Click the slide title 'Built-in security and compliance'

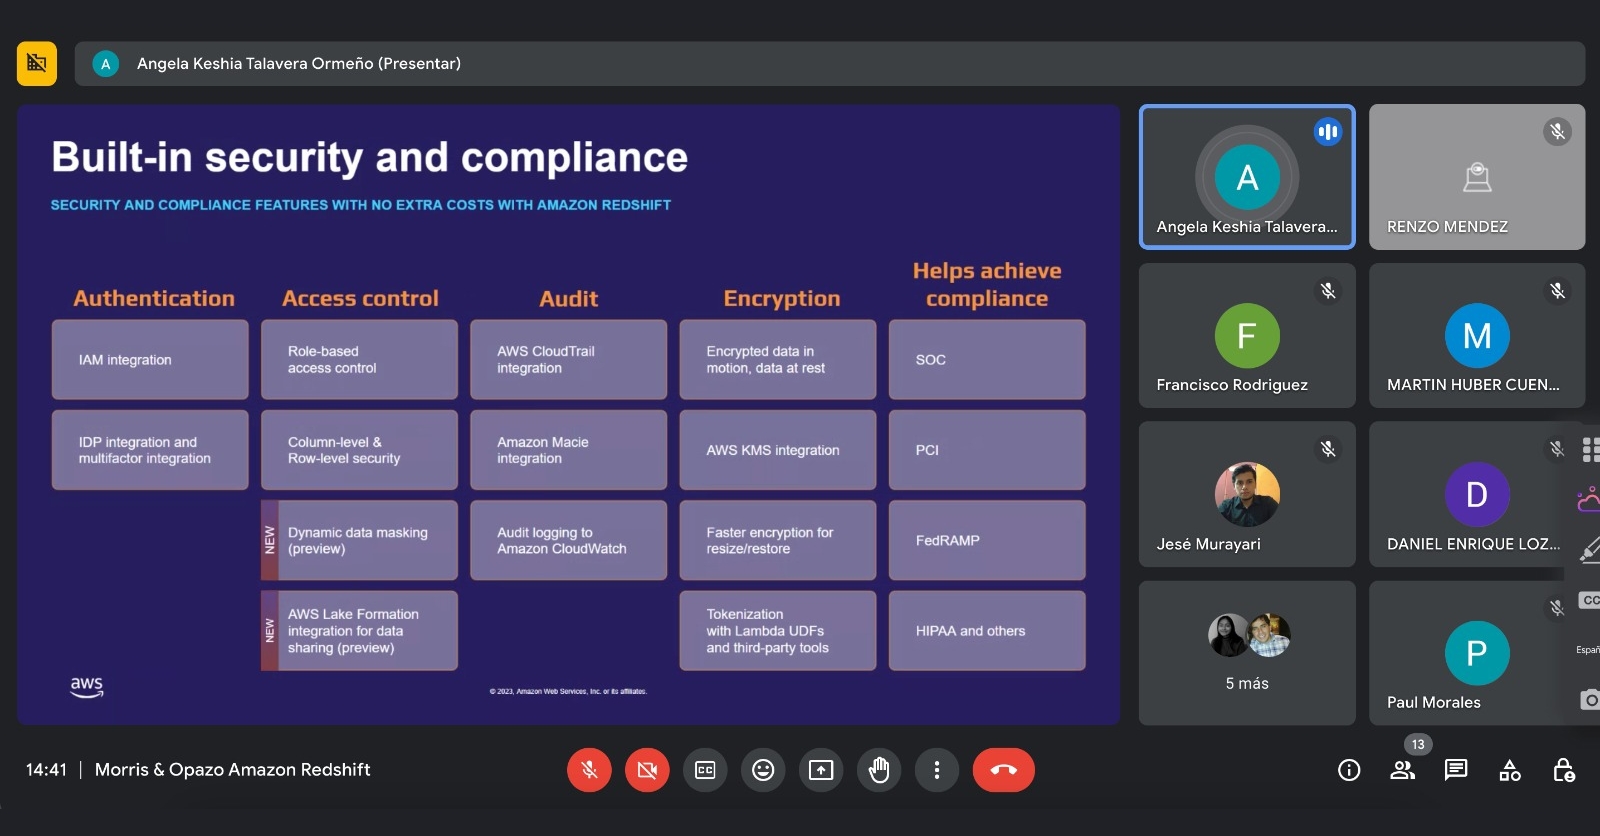(x=370, y=157)
